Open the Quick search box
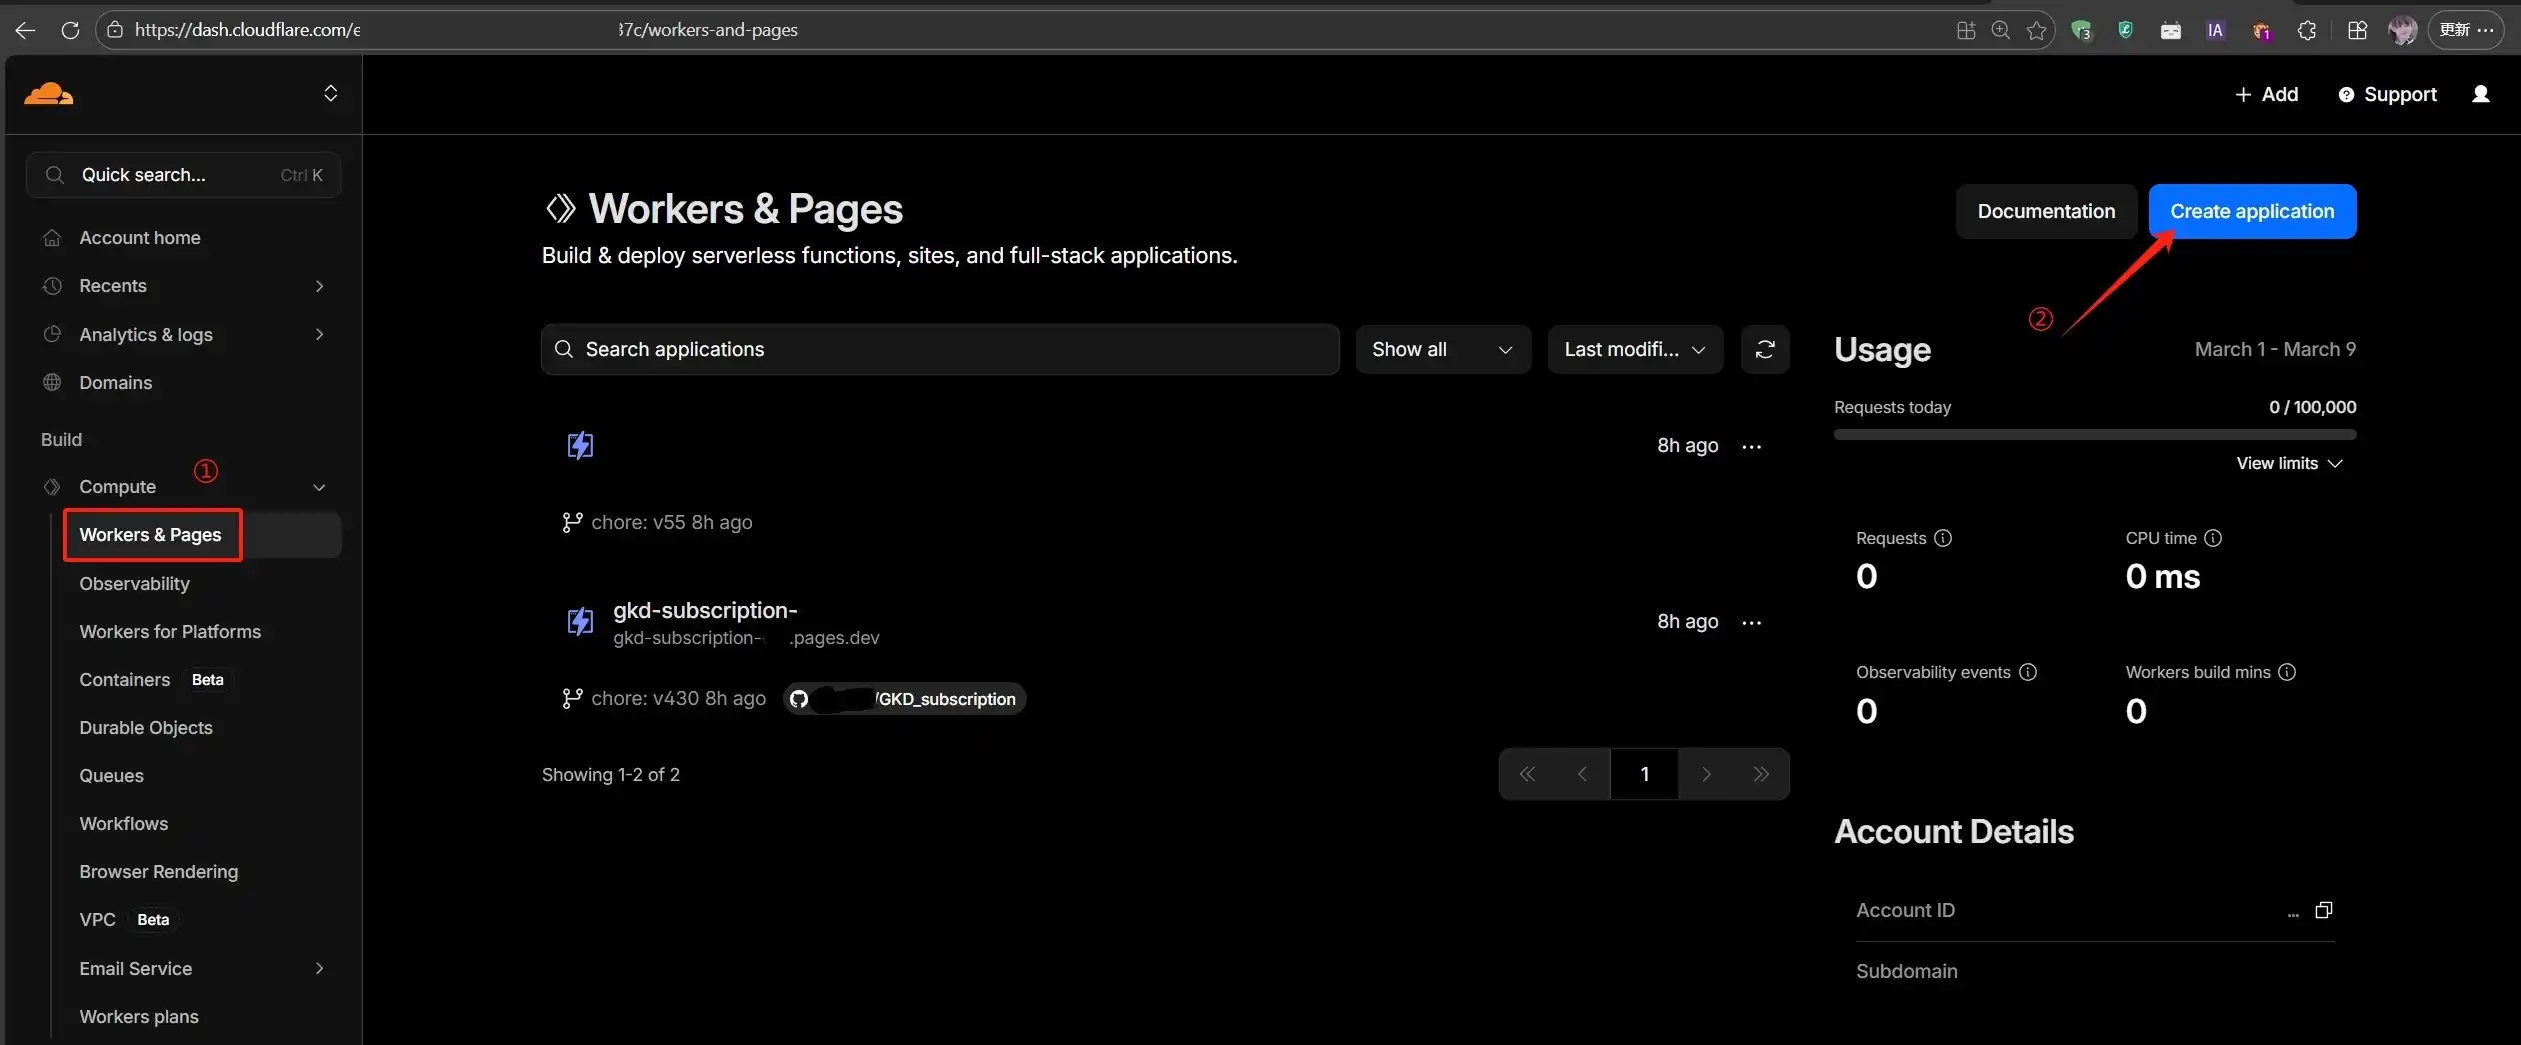Viewport: 2521px width, 1045px height. [x=183, y=175]
